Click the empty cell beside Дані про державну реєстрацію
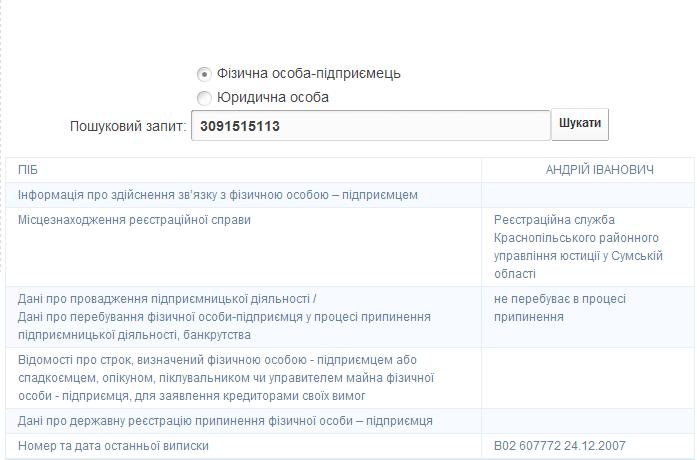Viewport: 697px width, 460px height. 587,421
